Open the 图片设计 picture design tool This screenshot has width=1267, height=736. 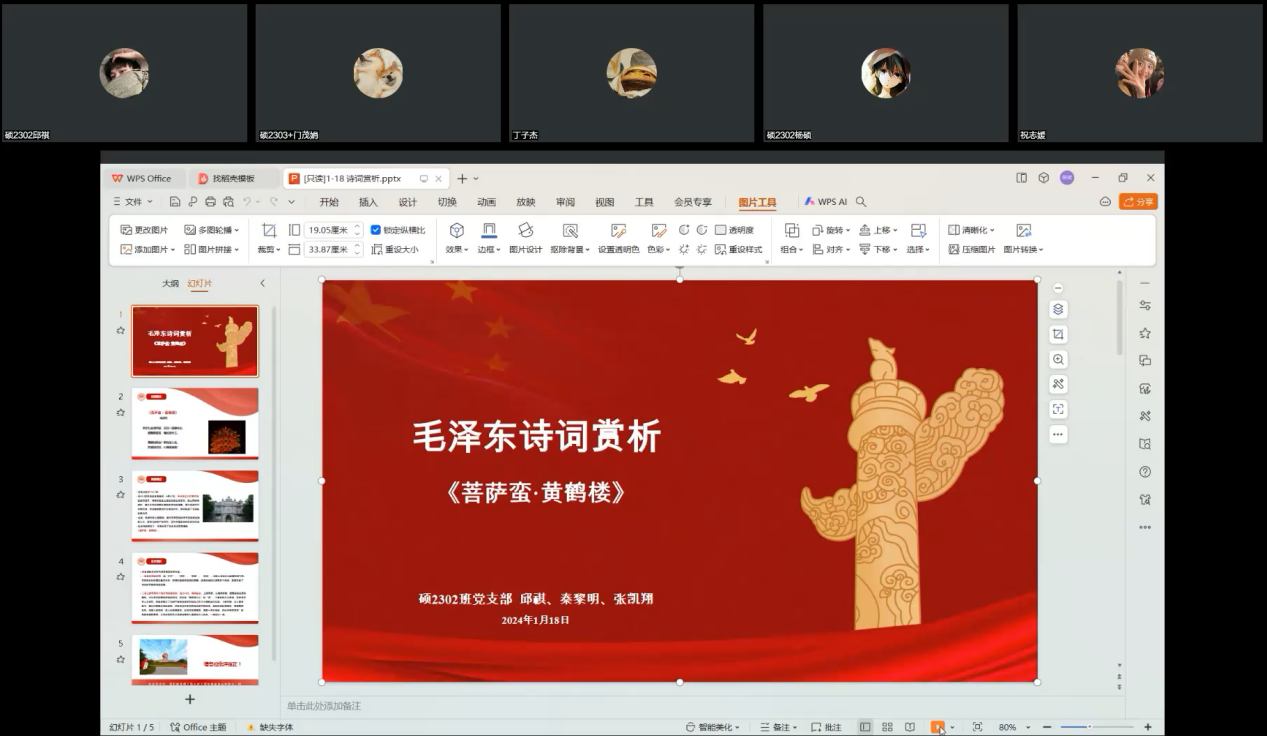click(x=525, y=231)
